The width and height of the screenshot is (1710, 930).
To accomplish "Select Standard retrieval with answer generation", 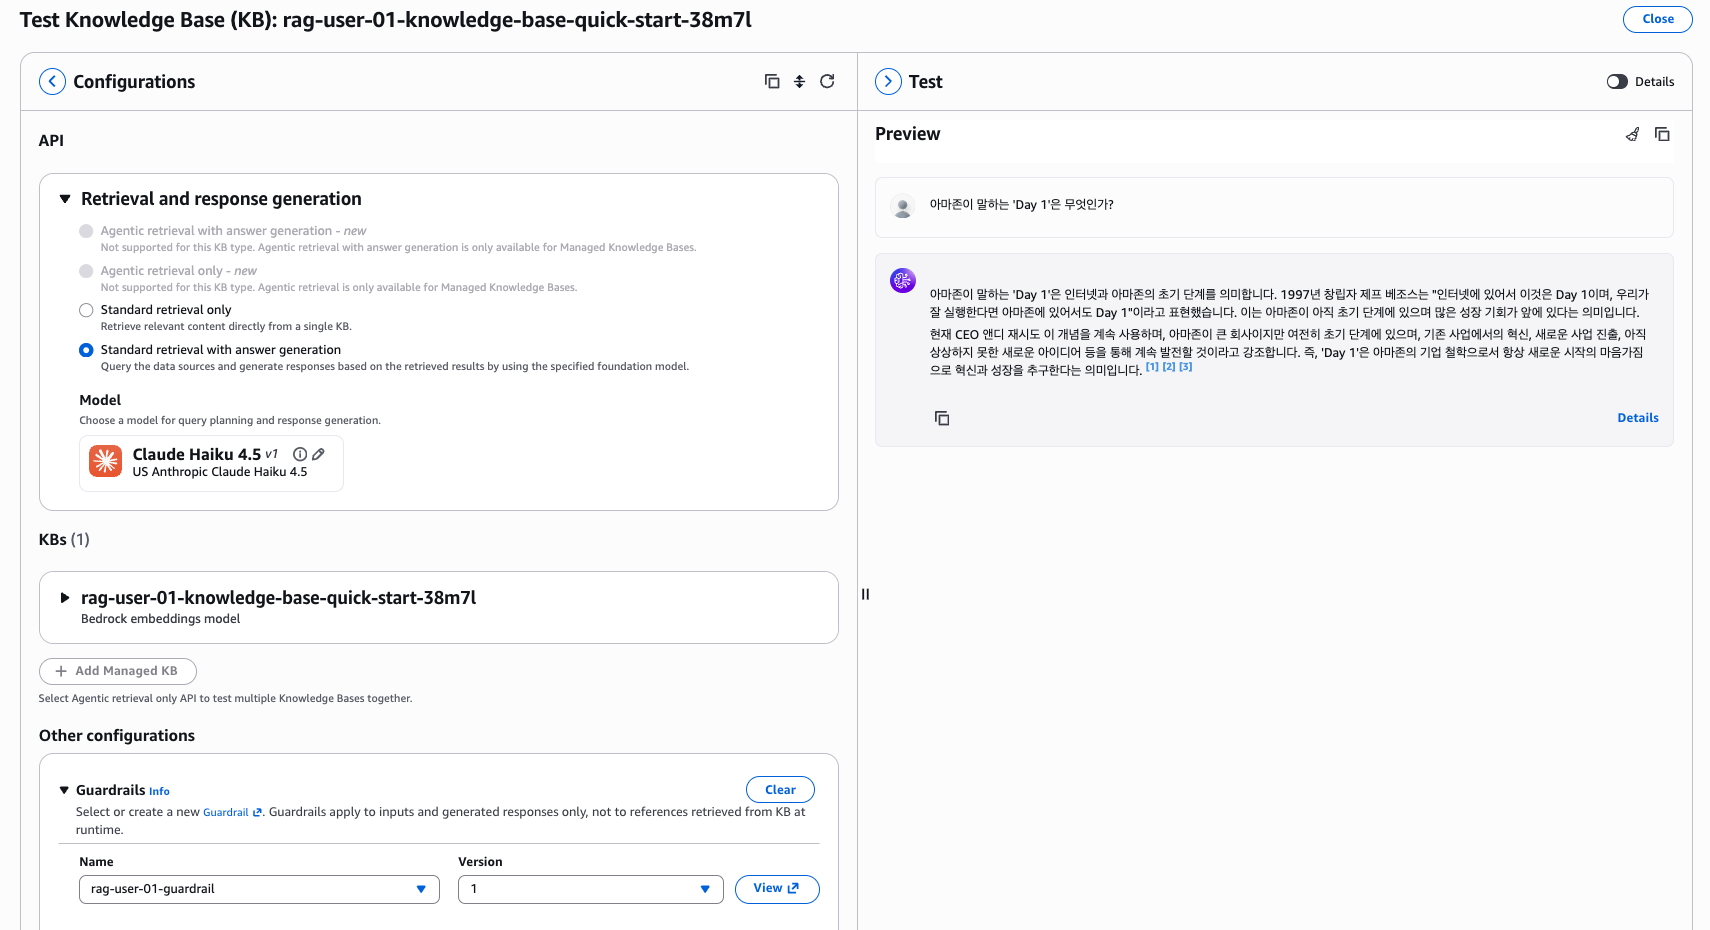I will coord(86,350).
